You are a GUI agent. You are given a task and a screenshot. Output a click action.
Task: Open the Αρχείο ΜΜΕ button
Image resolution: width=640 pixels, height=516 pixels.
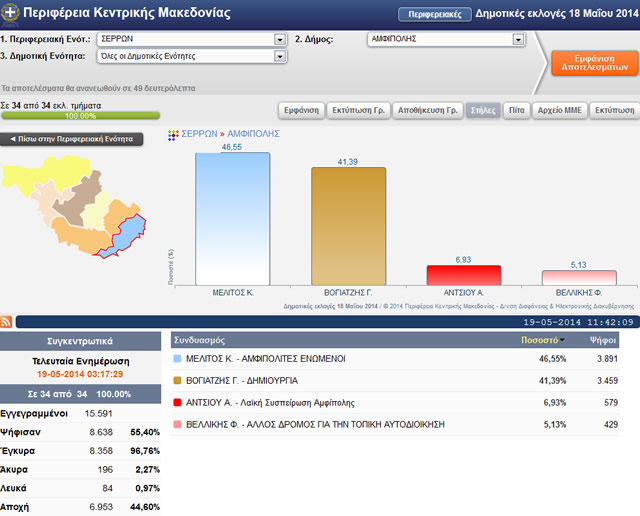(559, 110)
